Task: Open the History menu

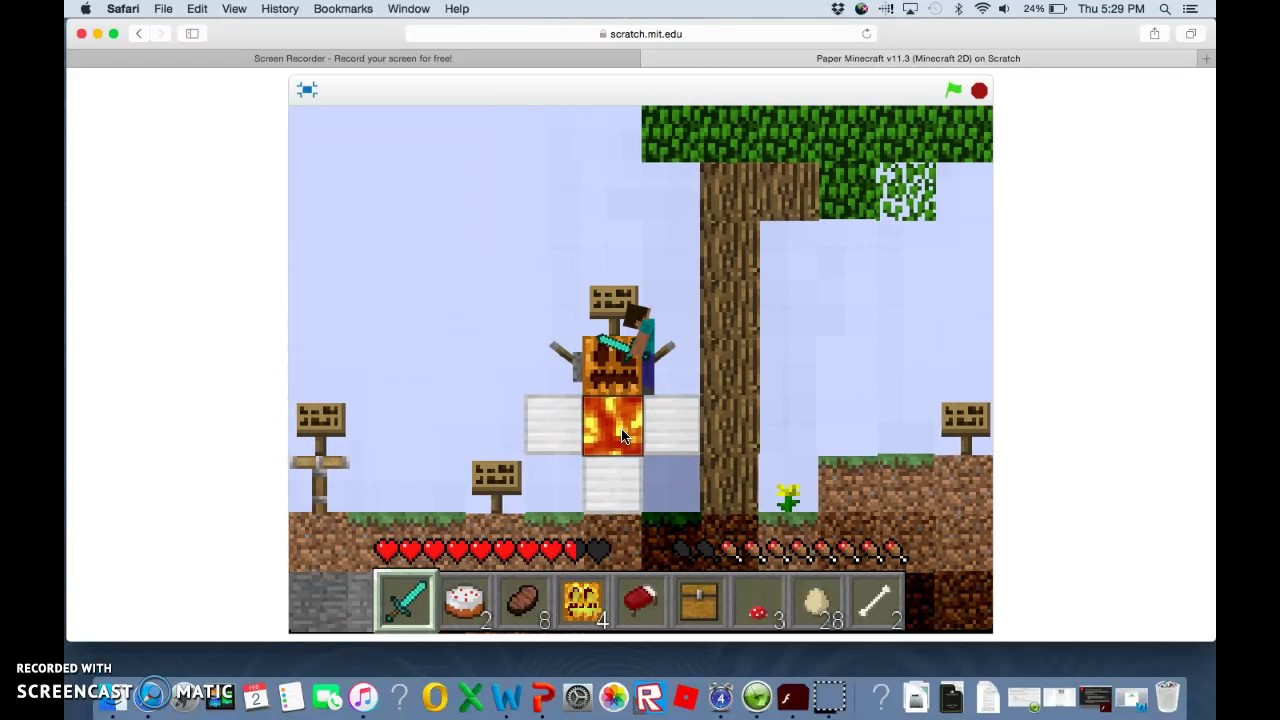Action: 280,9
